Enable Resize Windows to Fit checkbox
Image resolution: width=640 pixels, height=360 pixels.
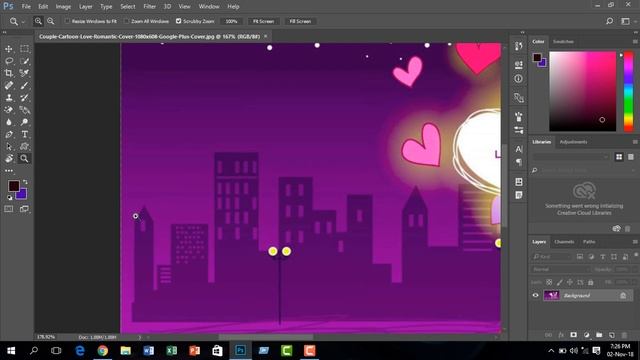coord(67,21)
